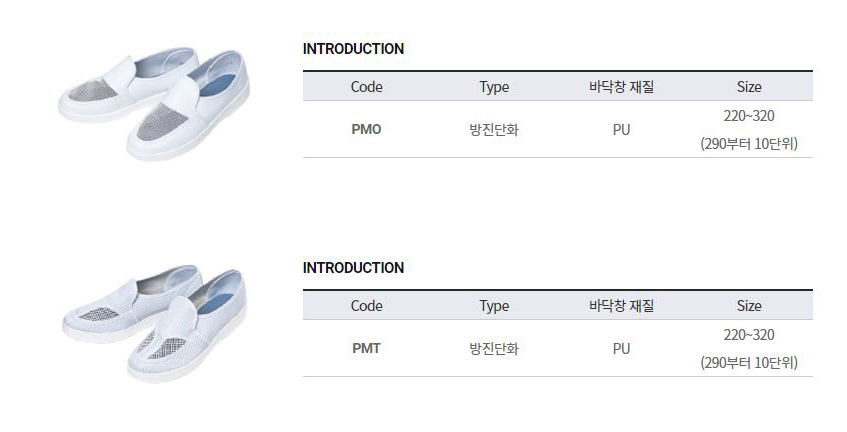
Task: Click the 방진단화 type cell in the PMO row
Action: point(494,130)
